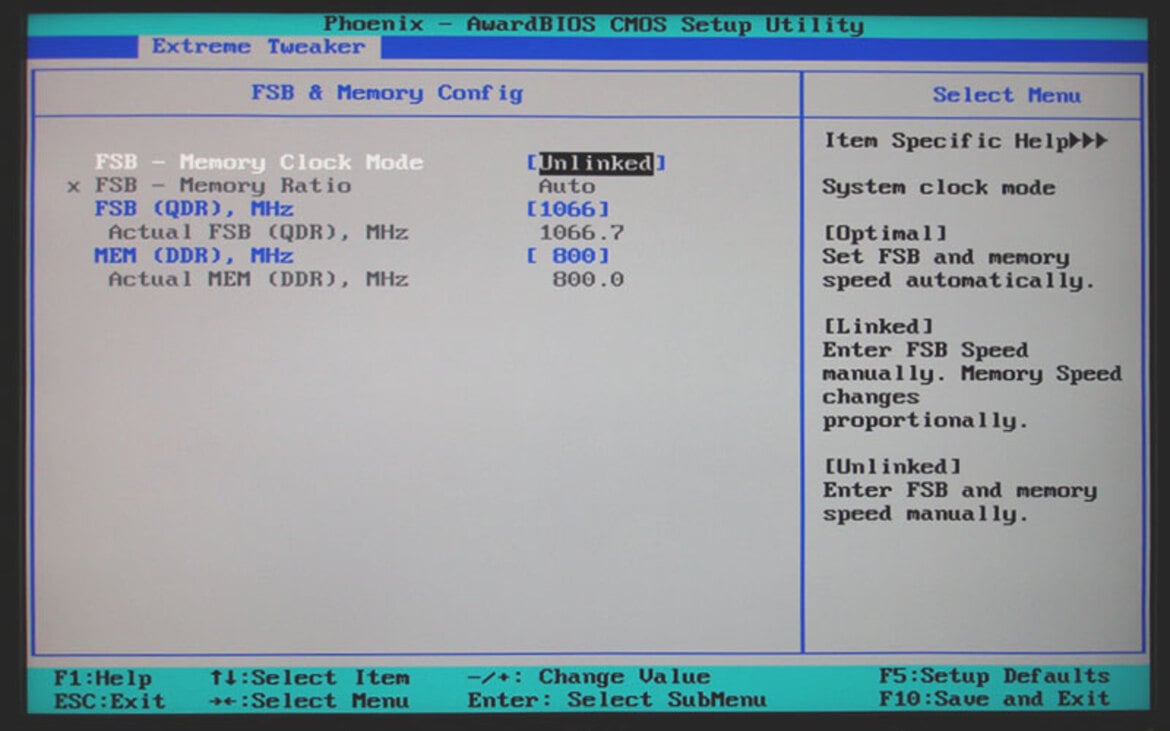The height and width of the screenshot is (731, 1170).
Task: Edit the 1066 FSB value field
Action: (568, 209)
